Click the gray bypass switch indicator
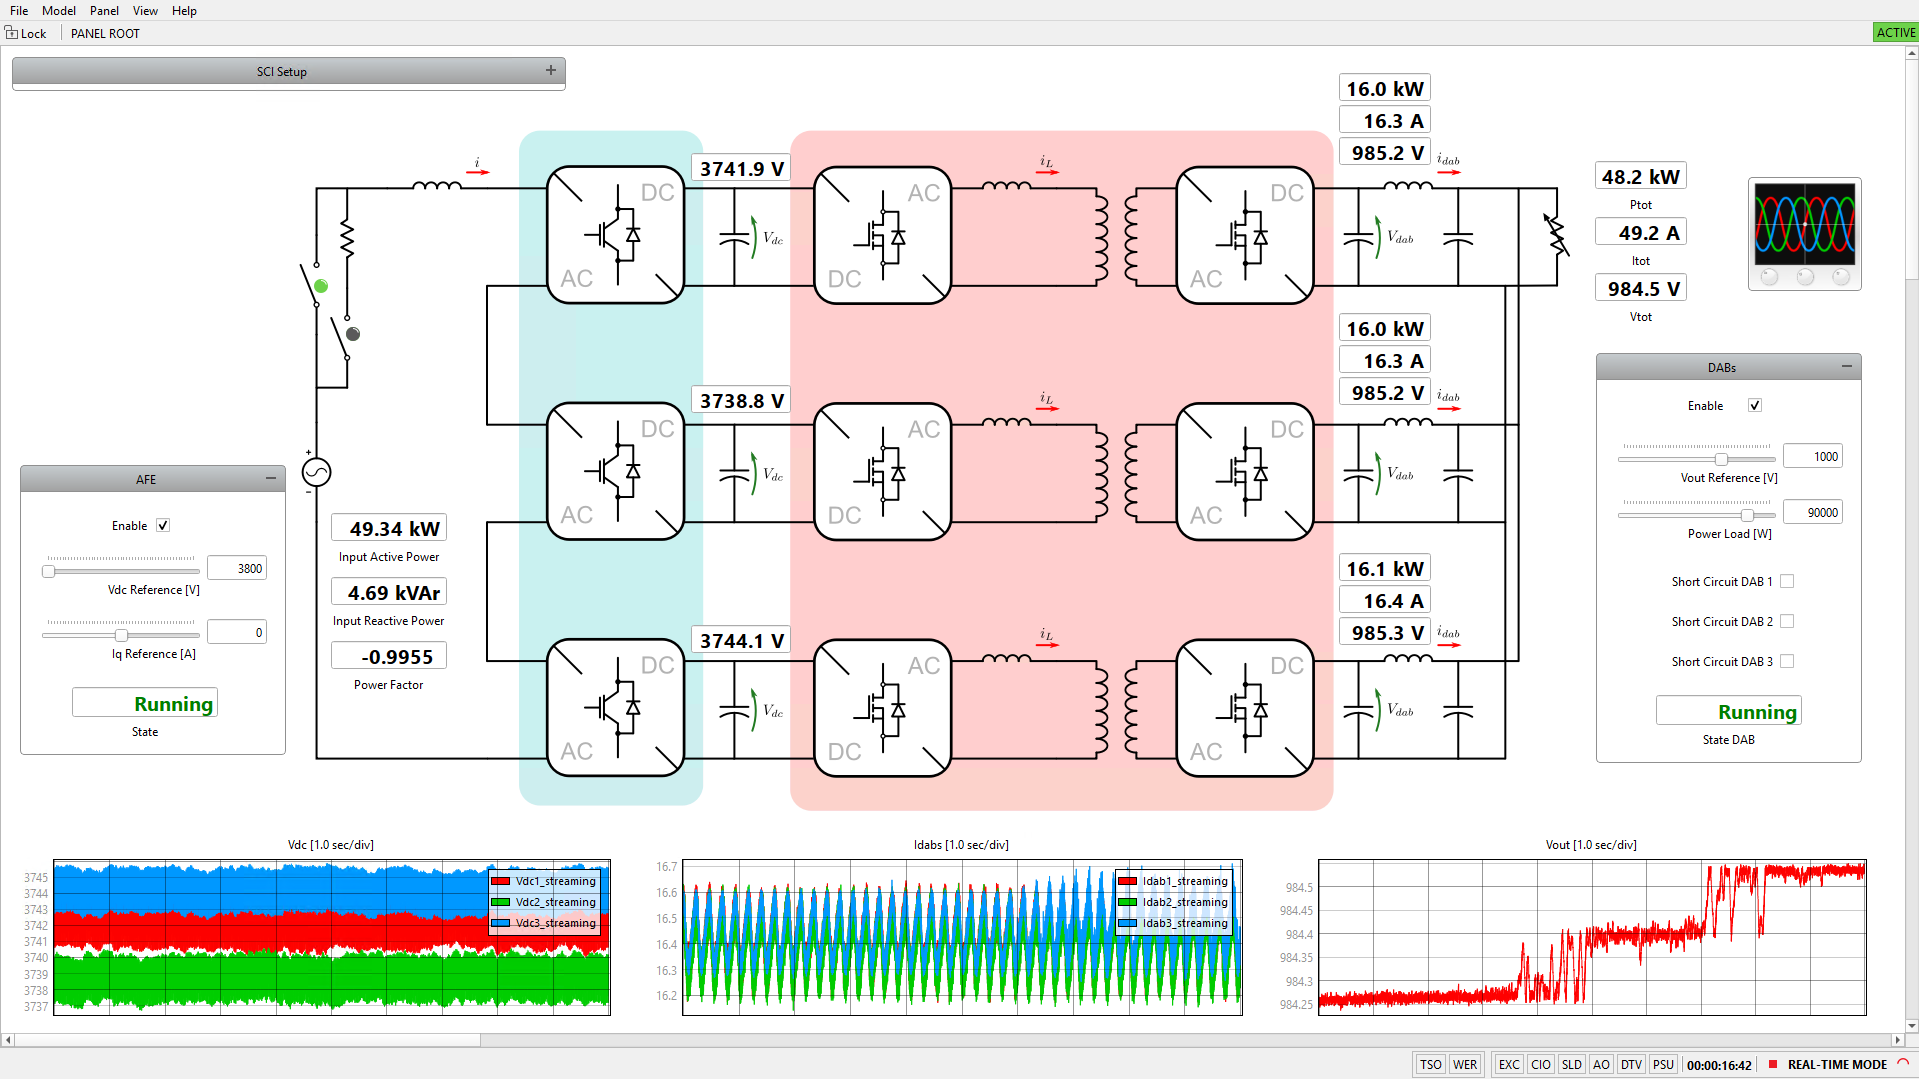The height and width of the screenshot is (1079, 1919). 353,334
